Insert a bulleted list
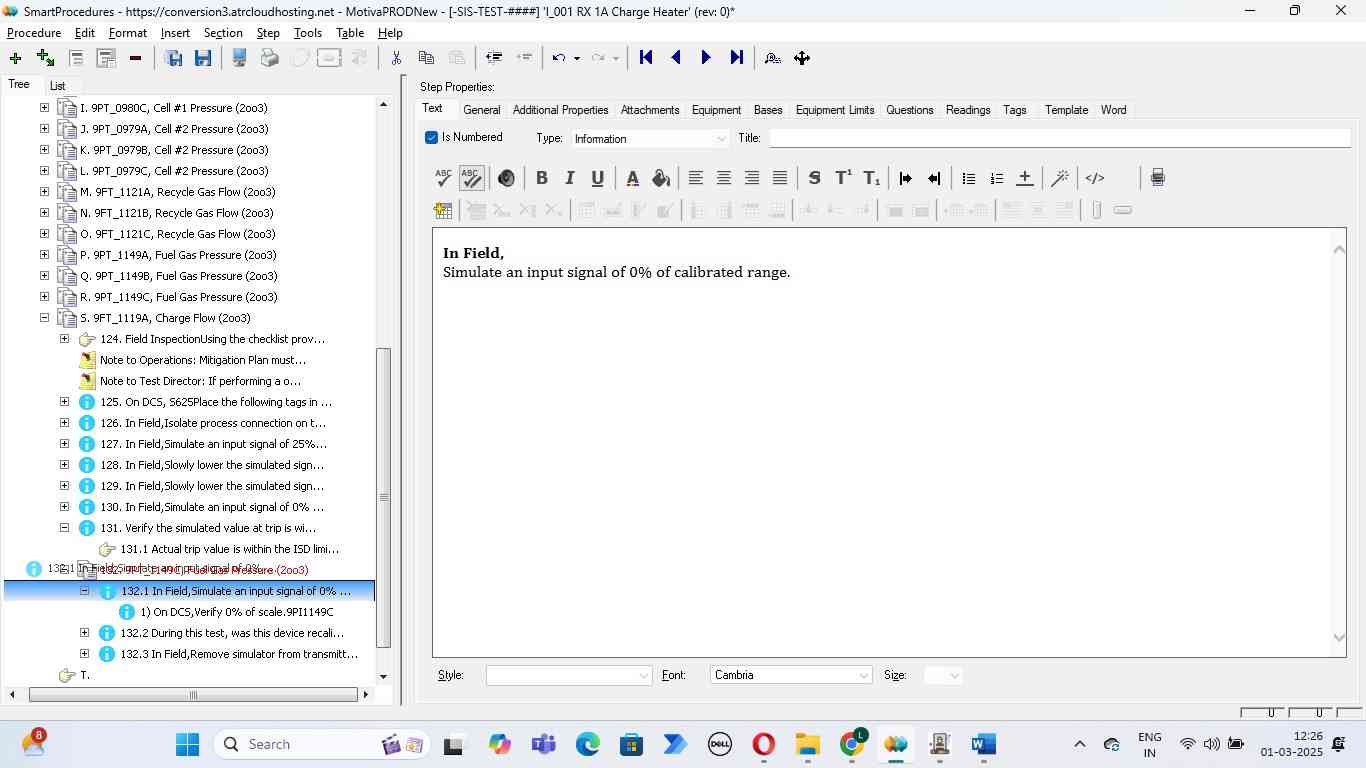 968,178
